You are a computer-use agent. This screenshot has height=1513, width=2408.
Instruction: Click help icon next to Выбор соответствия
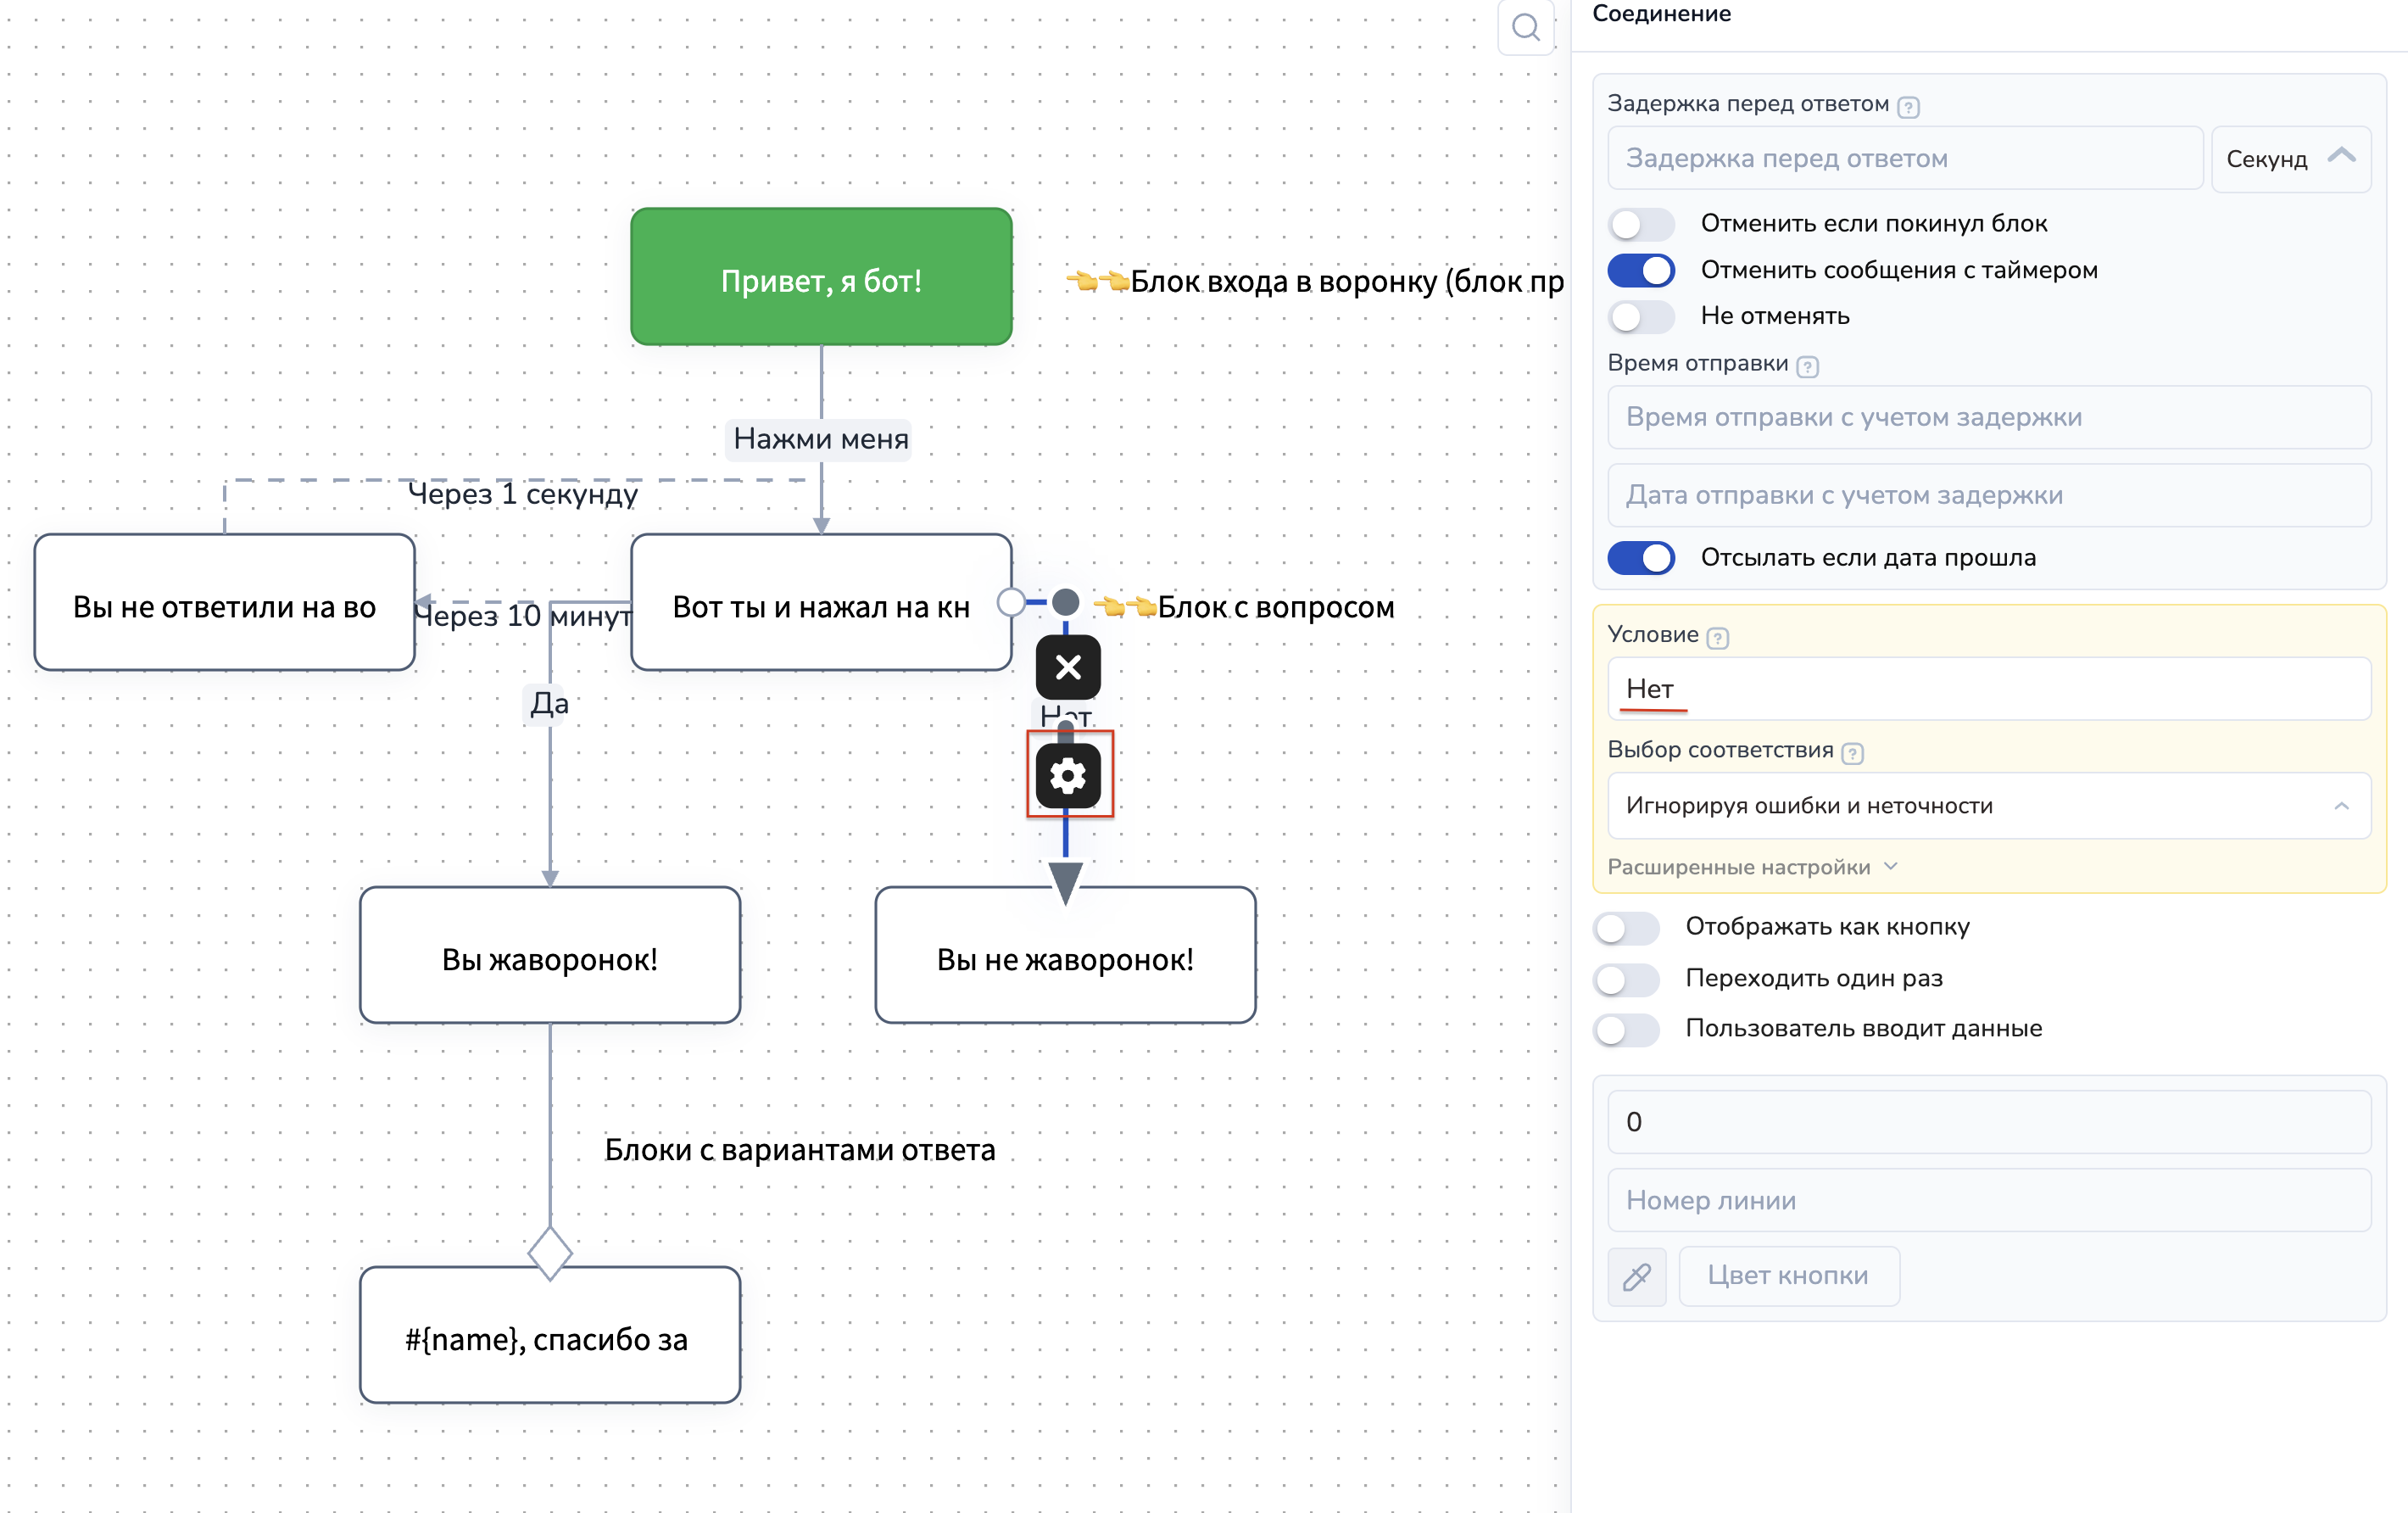tap(1853, 753)
